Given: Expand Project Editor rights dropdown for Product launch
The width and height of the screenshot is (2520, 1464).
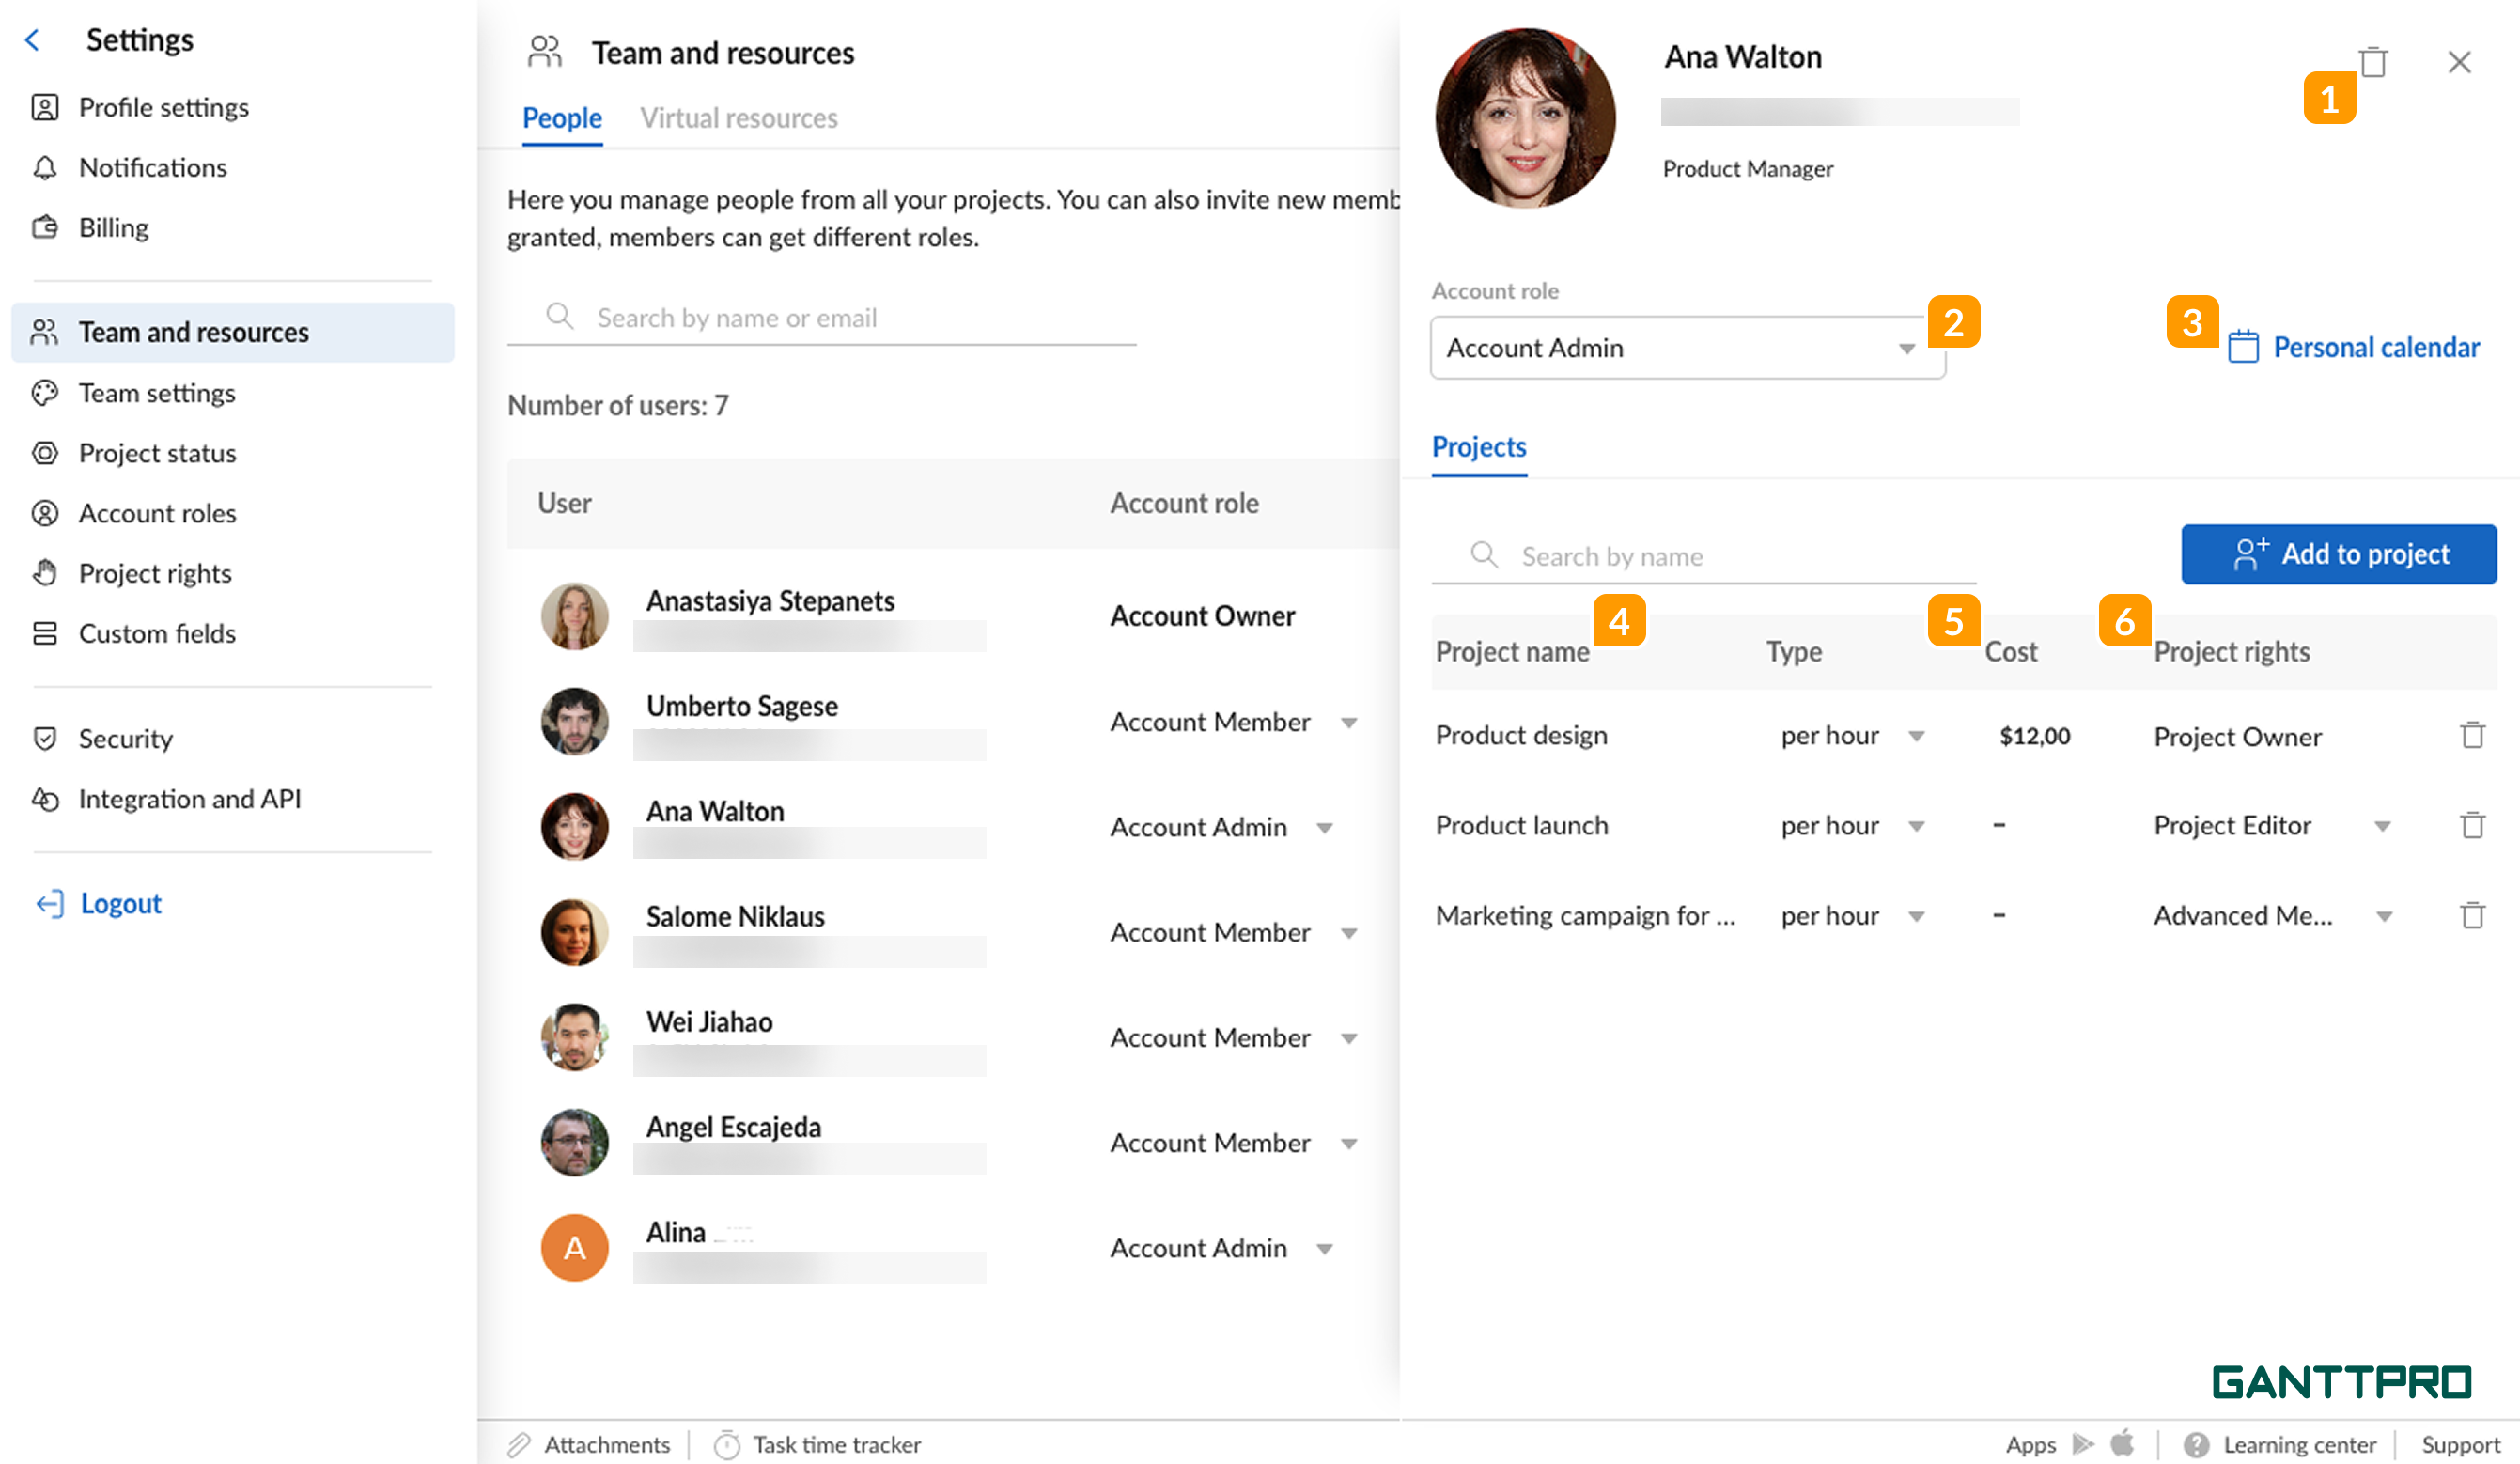Looking at the screenshot, I should coord(2383,826).
